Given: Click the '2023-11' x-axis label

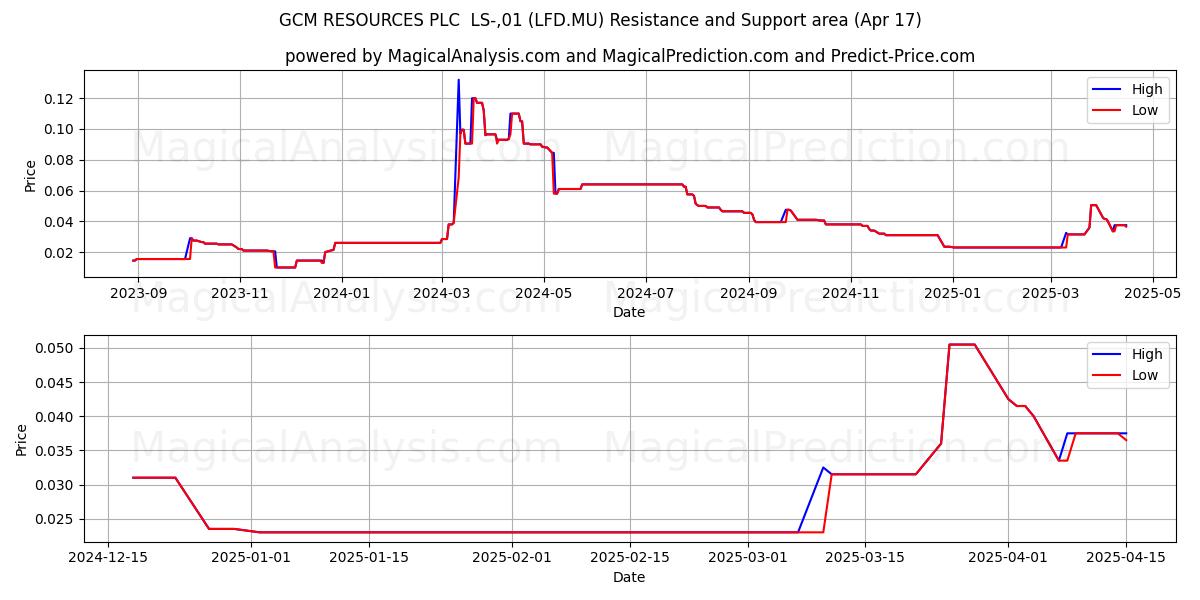Looking at the screenshot, I should pos(241,293).
